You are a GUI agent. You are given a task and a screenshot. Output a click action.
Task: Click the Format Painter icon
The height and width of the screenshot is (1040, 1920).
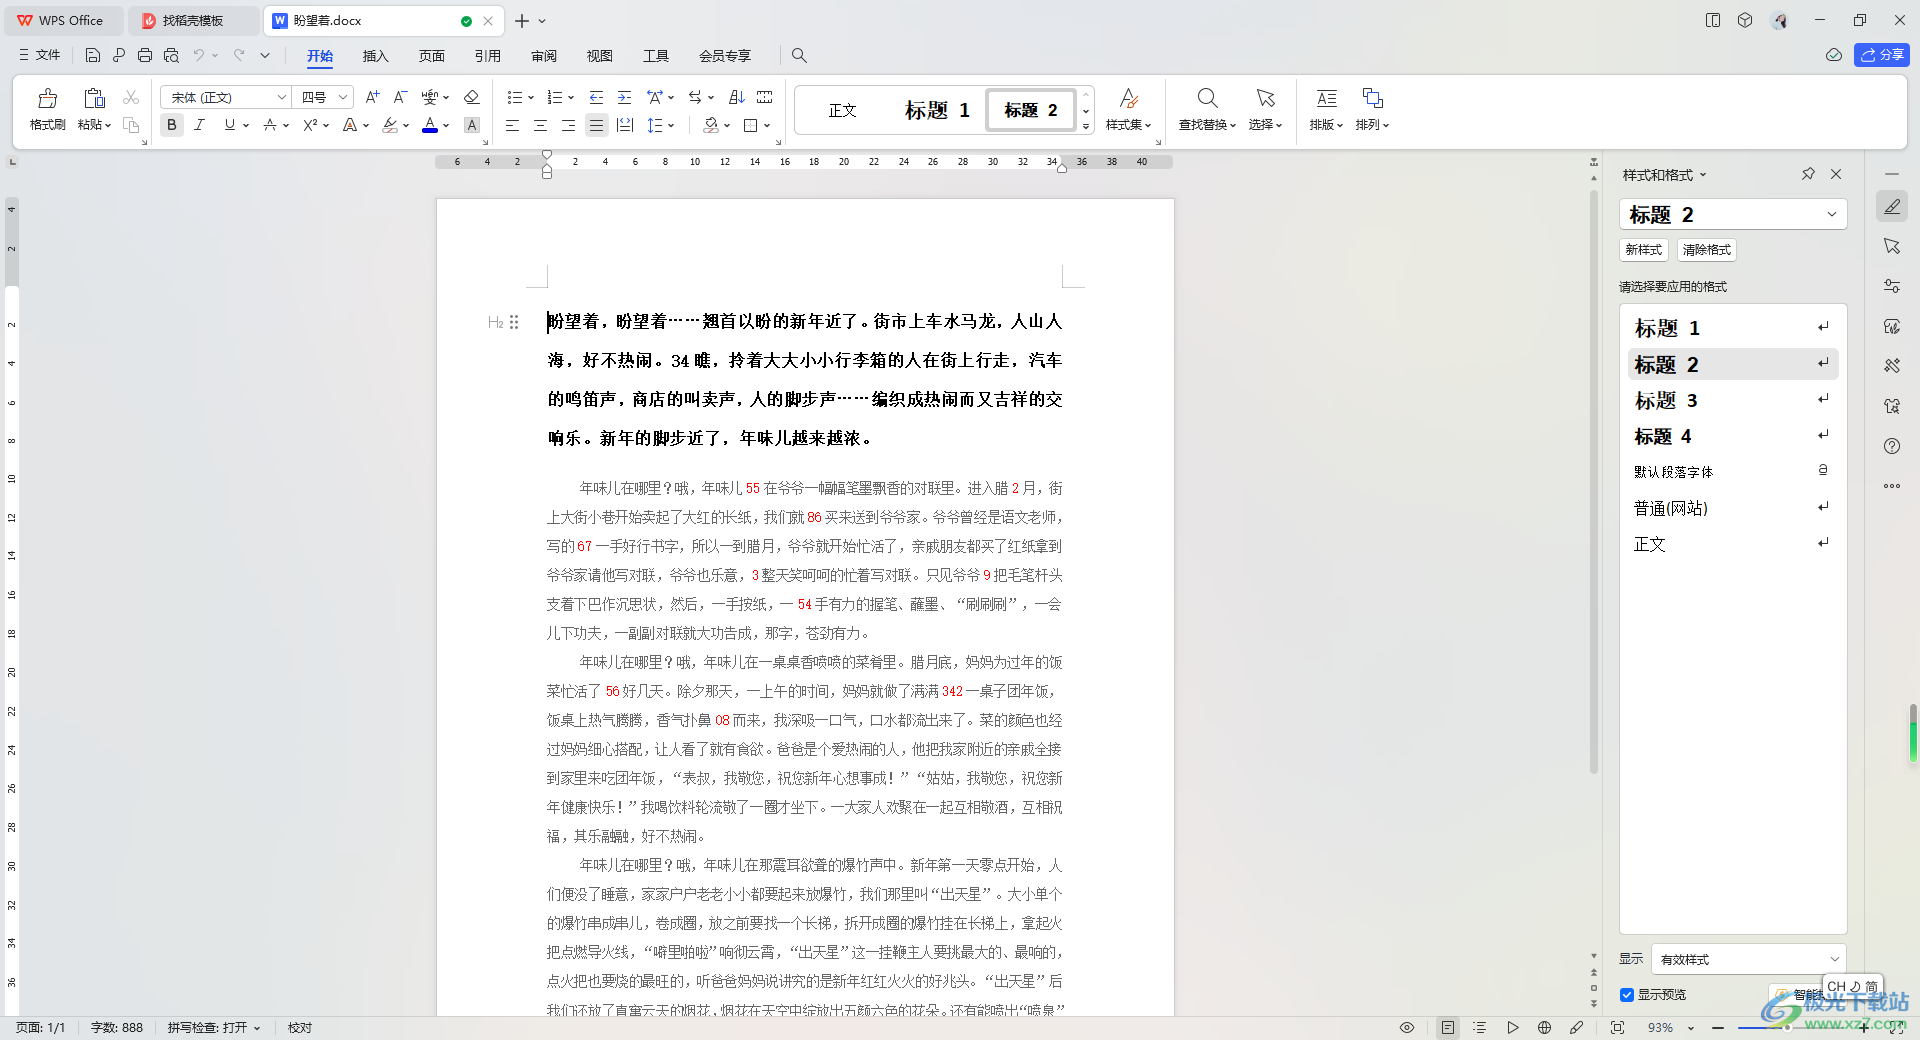(x=47, y=99)
